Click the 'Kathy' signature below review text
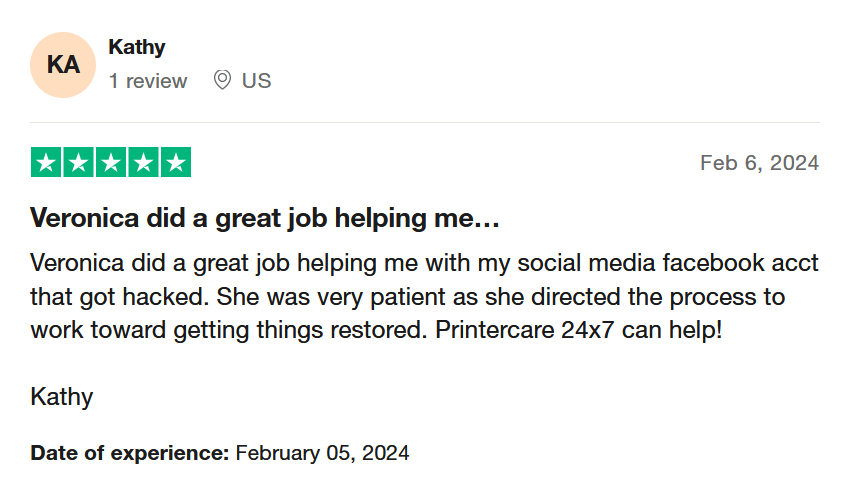This screenshot has width=851, height=486. pos(62,397)
